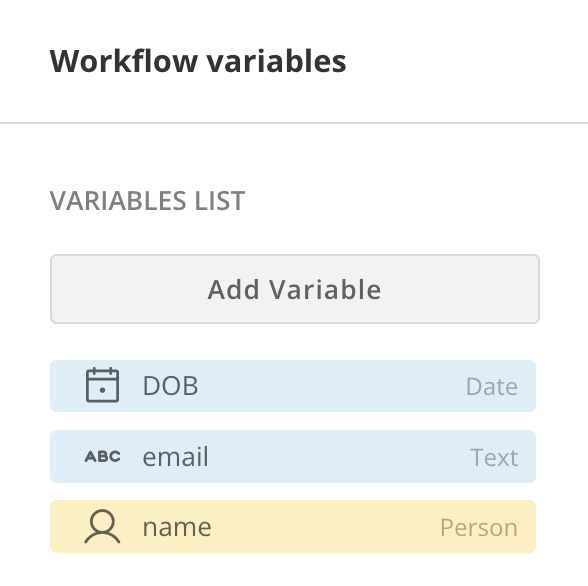Viewport: 588px width, 586px height.
Task: Click the Text type tag on email
Action: 494,457
